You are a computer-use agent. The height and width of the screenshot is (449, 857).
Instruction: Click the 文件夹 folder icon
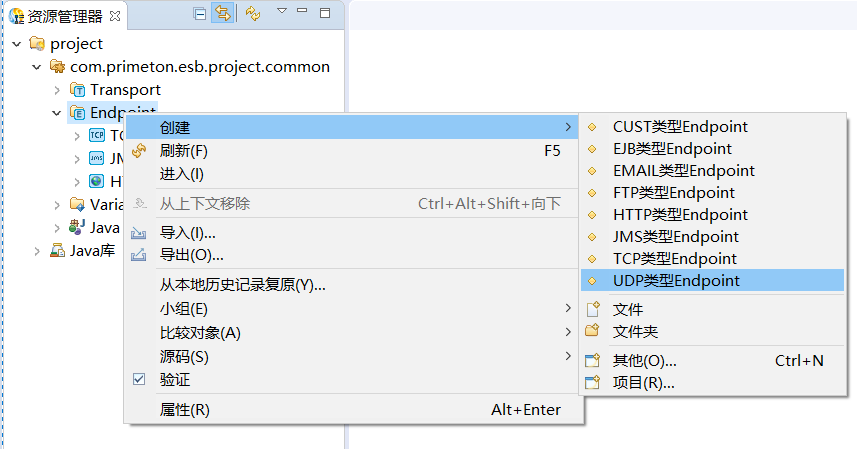592,331
